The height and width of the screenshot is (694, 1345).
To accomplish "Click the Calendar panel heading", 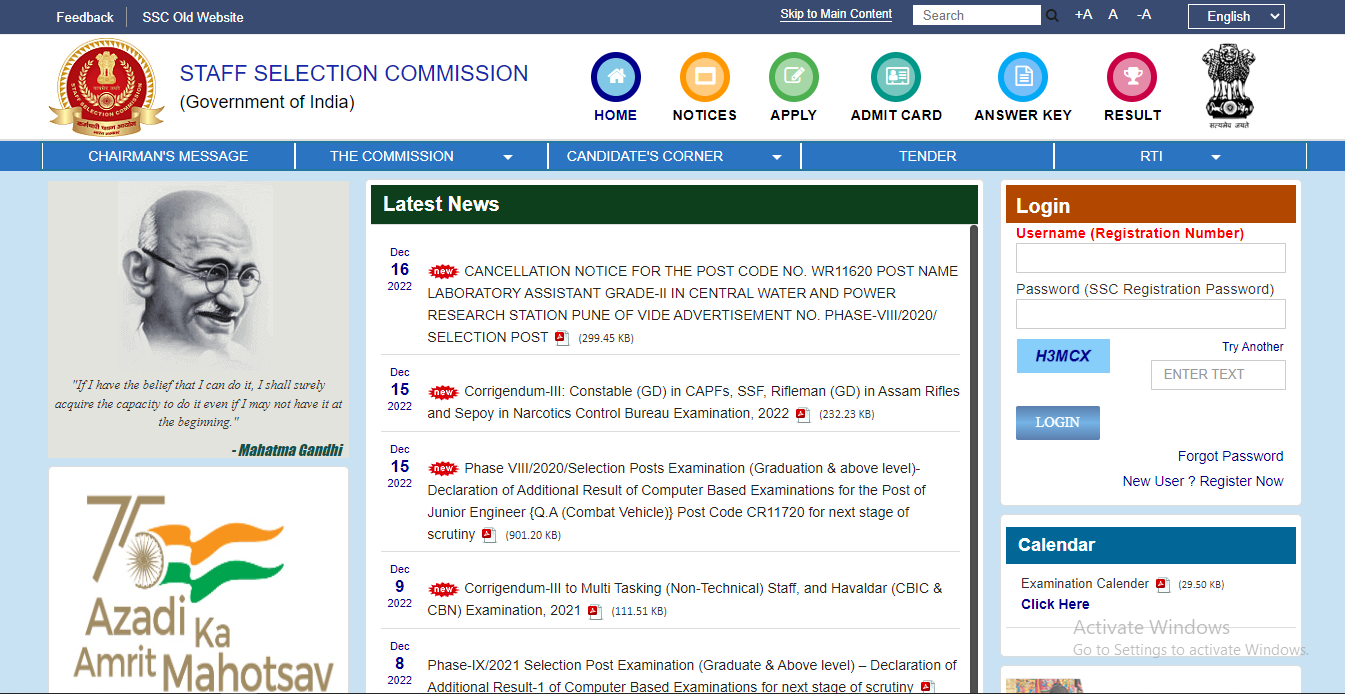I will [x=1151, y=545].
